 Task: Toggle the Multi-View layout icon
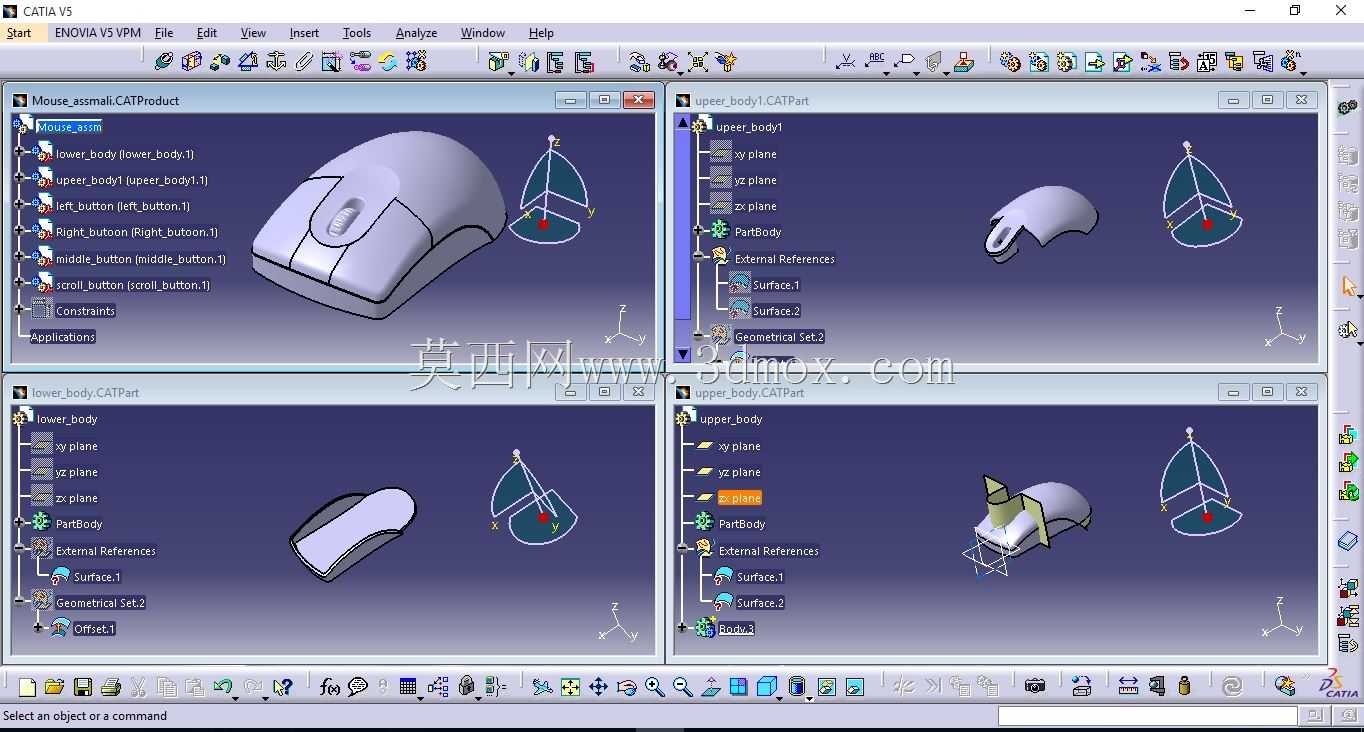tap(738, 686)
